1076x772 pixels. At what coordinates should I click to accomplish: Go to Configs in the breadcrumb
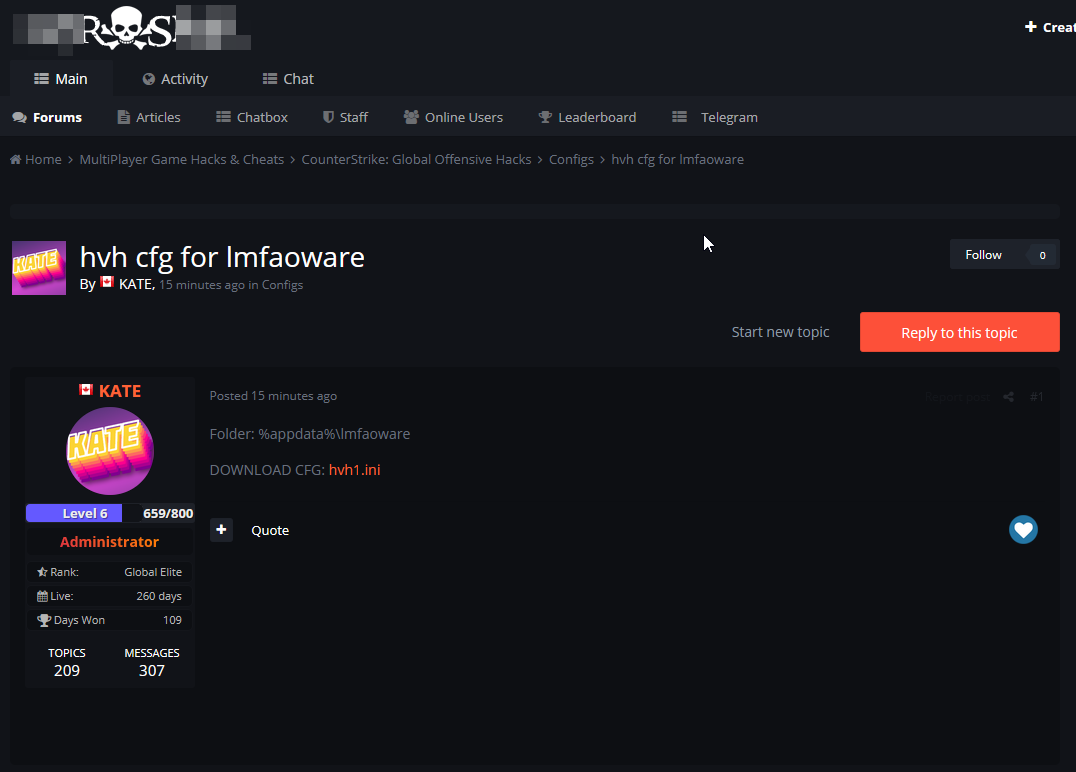coord(571,159)
